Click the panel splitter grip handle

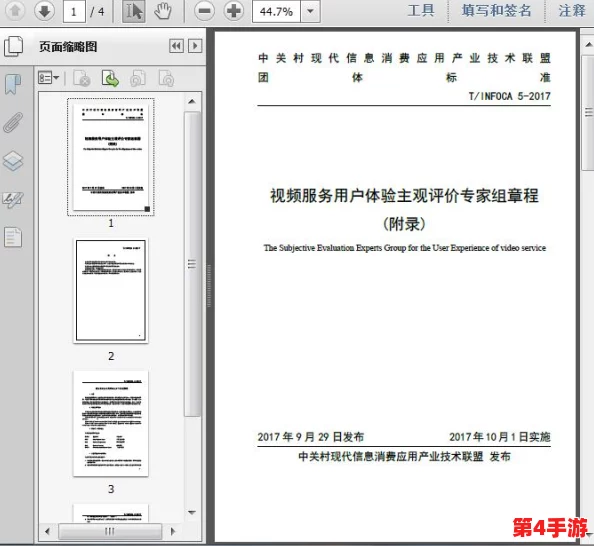(209, 286)
